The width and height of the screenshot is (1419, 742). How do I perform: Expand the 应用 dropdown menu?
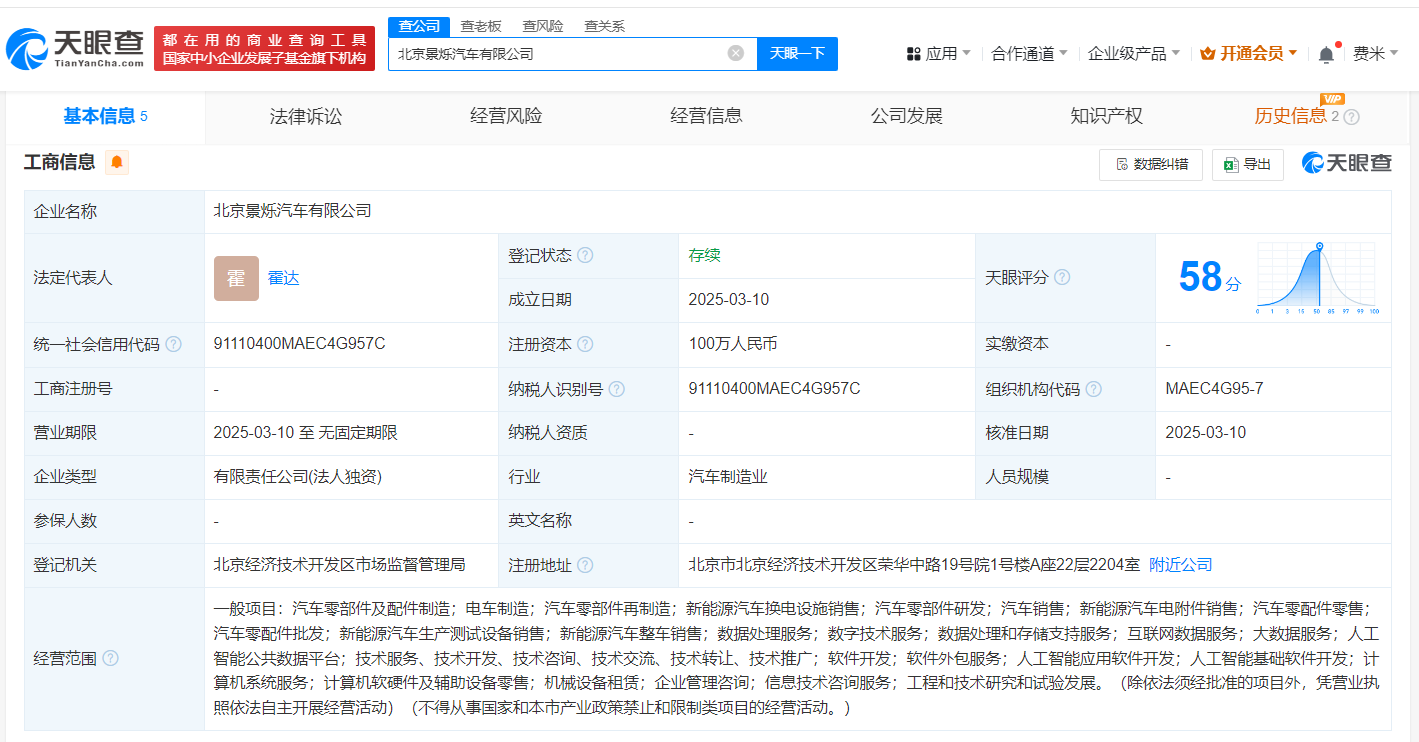939,53
